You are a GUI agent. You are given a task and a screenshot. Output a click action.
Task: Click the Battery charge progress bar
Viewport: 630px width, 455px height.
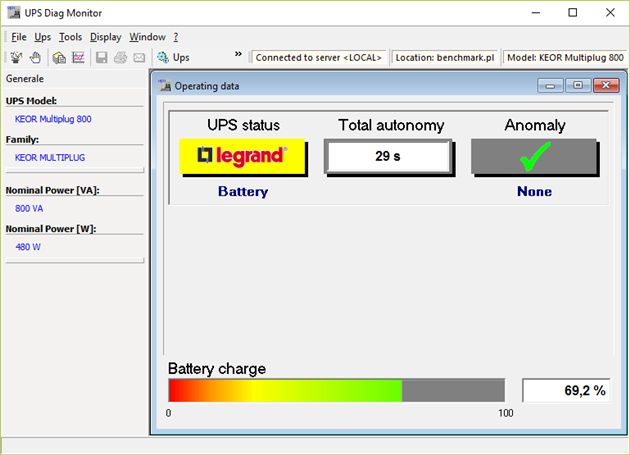tap(337, 390)
